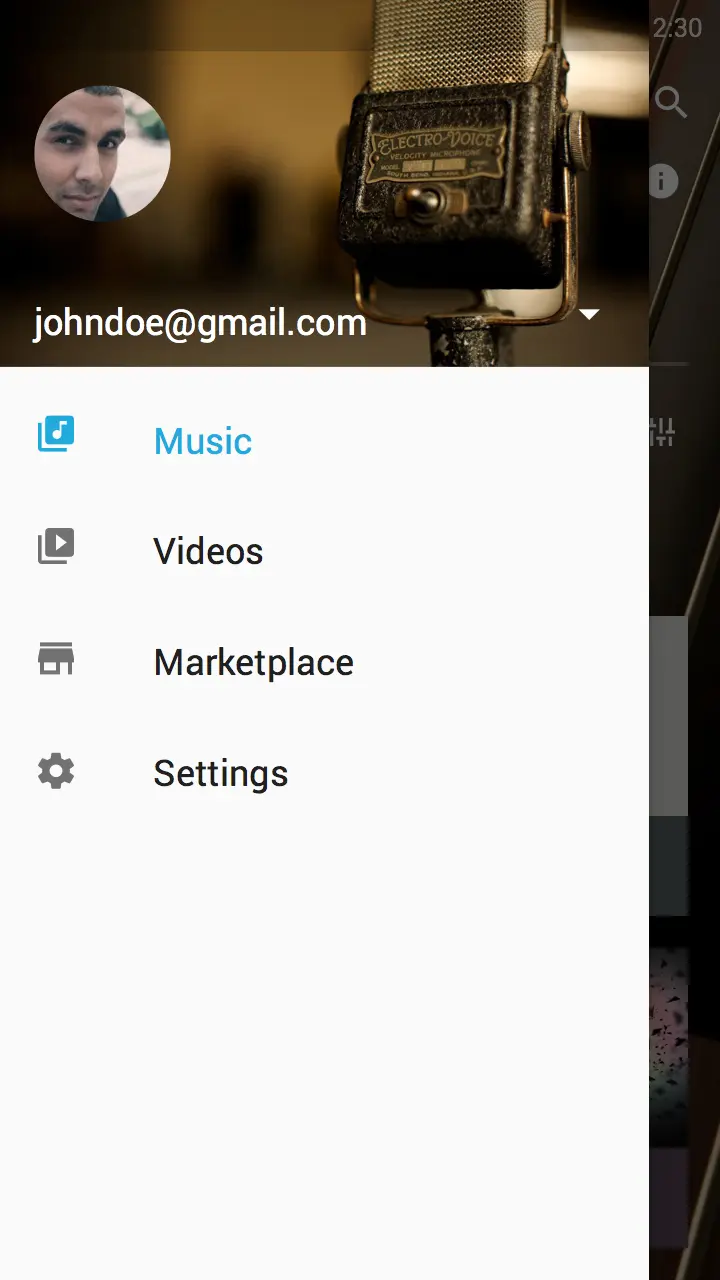Click the light gray block behind drawer

point(669,715)
